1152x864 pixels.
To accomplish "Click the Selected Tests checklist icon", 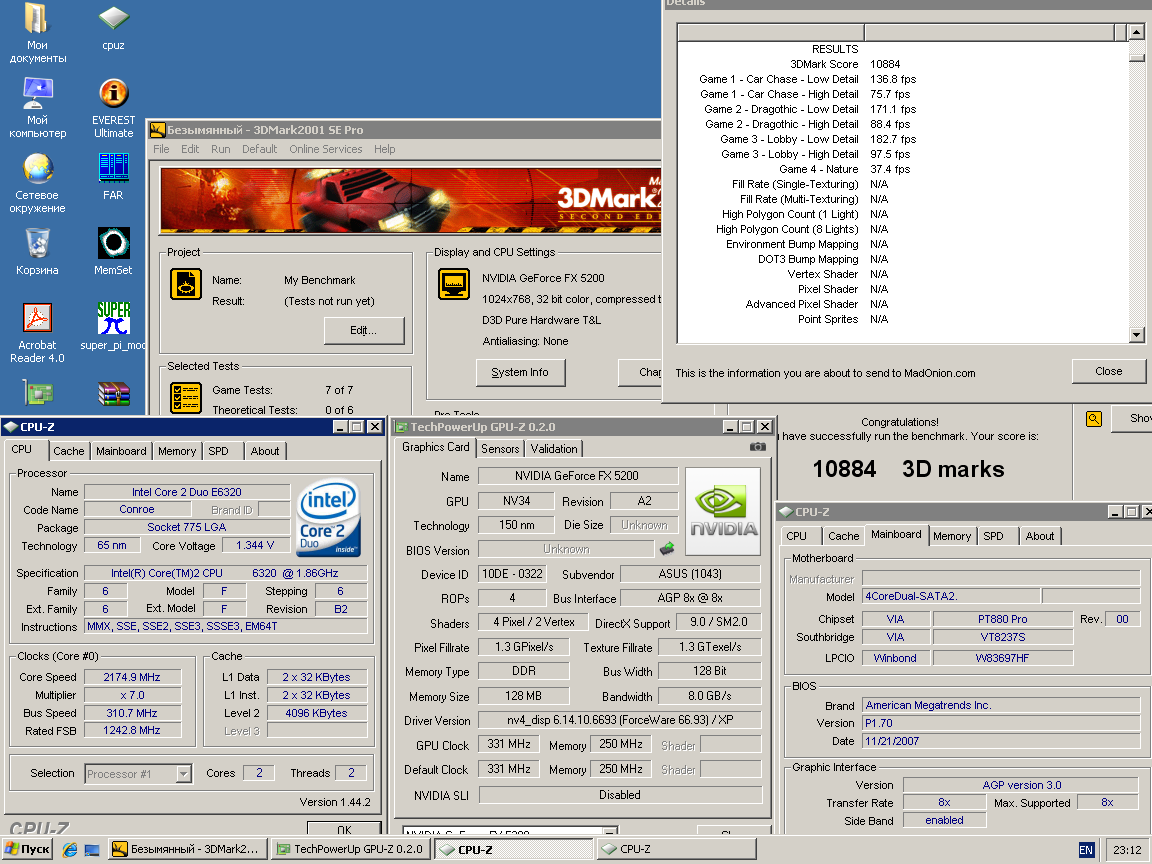I will click(x=186, y=397).
